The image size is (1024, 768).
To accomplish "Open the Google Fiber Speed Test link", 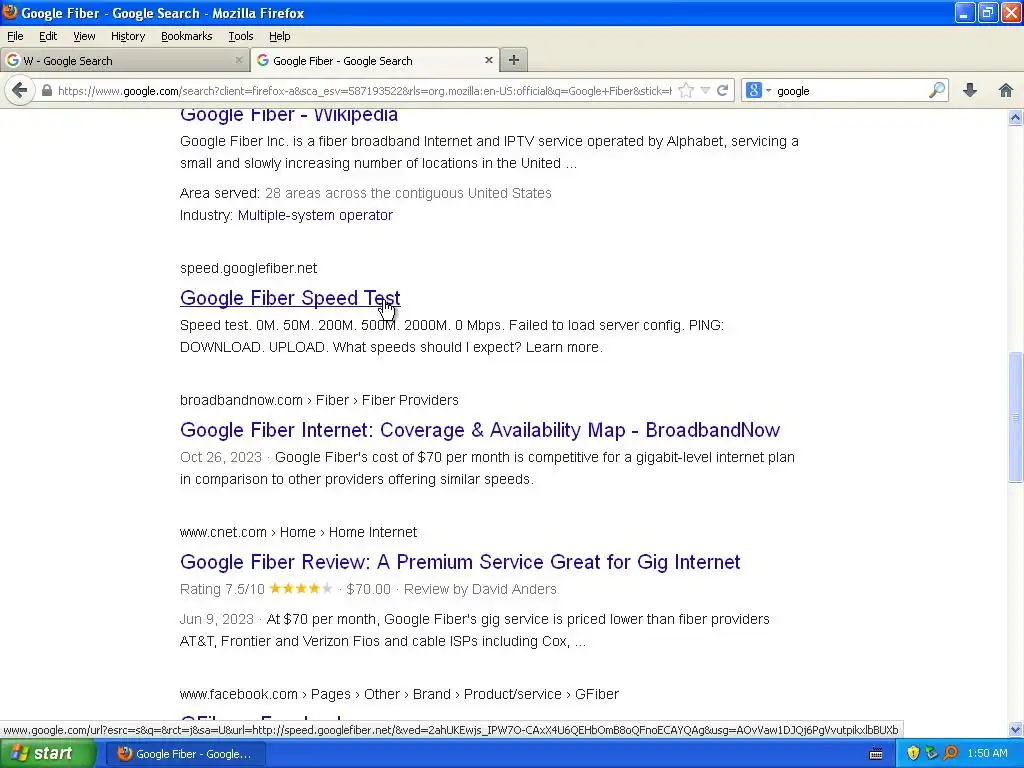I will pyautogui.click(x=290, y=298).
